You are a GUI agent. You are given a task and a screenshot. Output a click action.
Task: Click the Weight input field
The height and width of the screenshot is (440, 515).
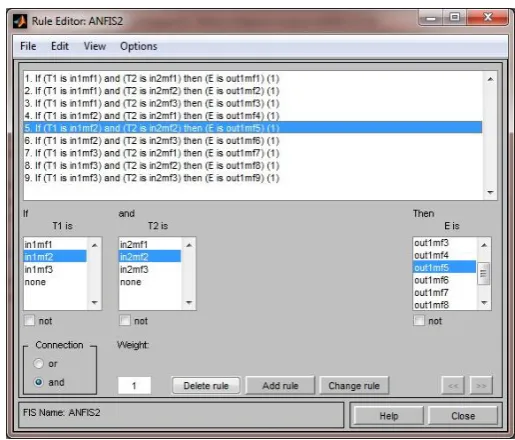coord(134,386)
